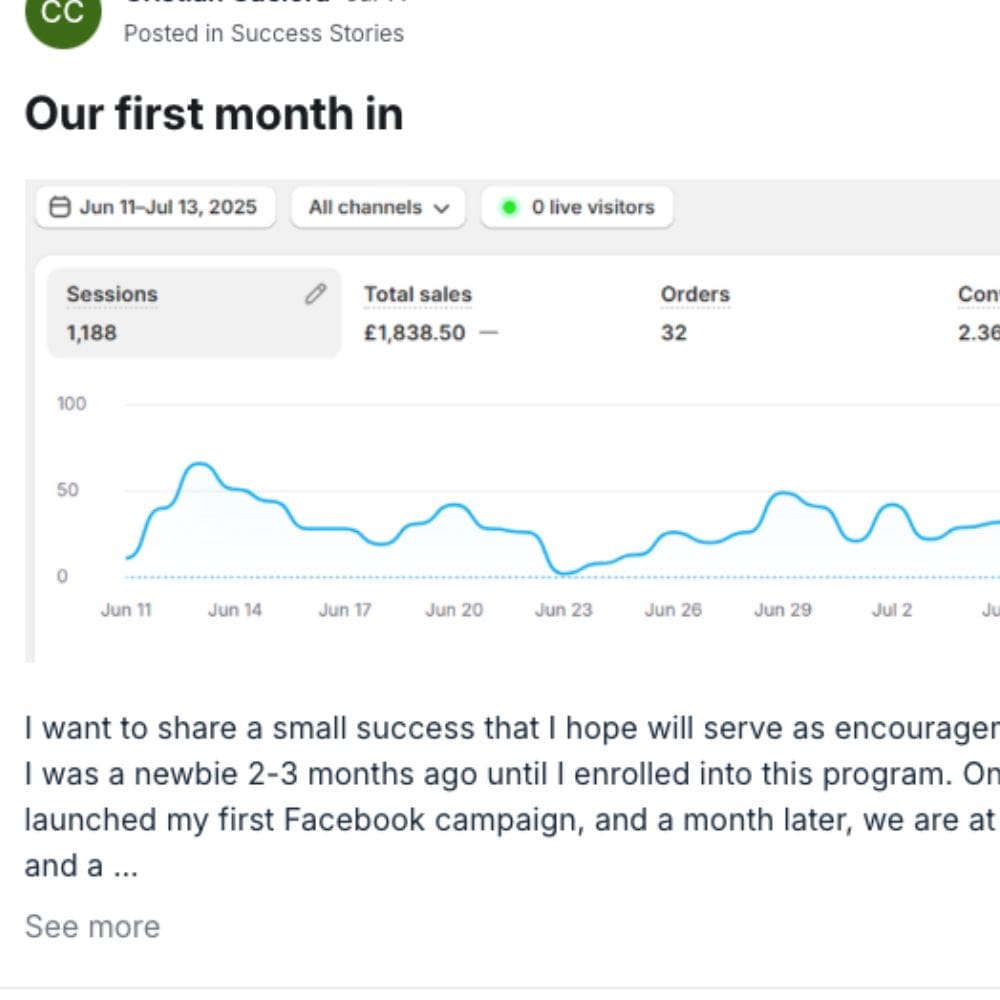
Task: Click the 0 live visitors button
Action: point(577,208)
